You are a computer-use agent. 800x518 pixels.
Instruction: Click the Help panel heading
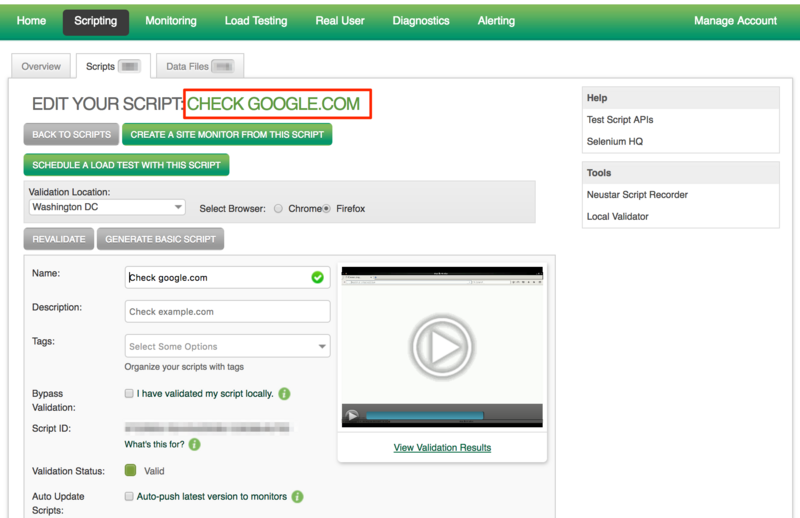(x=597, y=98)
